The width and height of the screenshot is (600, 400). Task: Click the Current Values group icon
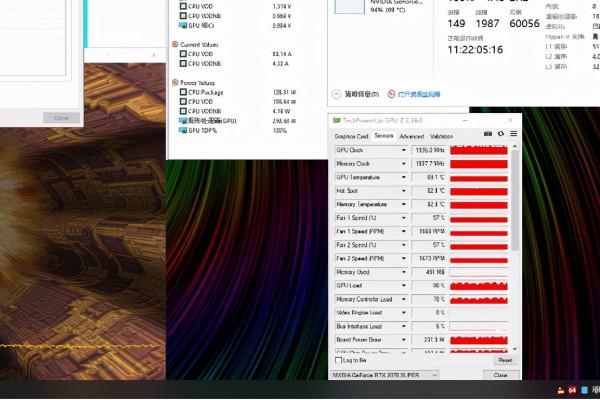(175, 44)
